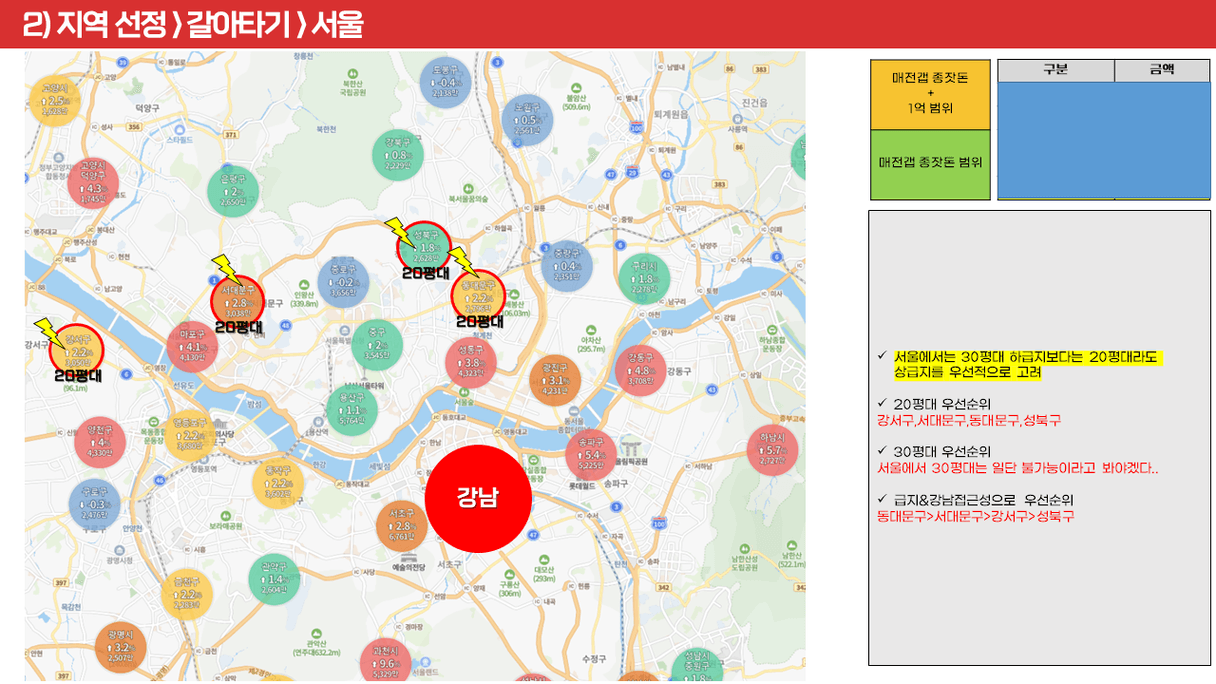Click the 중구 2% bubble
The image size is (1216, 684).
coord(377,344)
